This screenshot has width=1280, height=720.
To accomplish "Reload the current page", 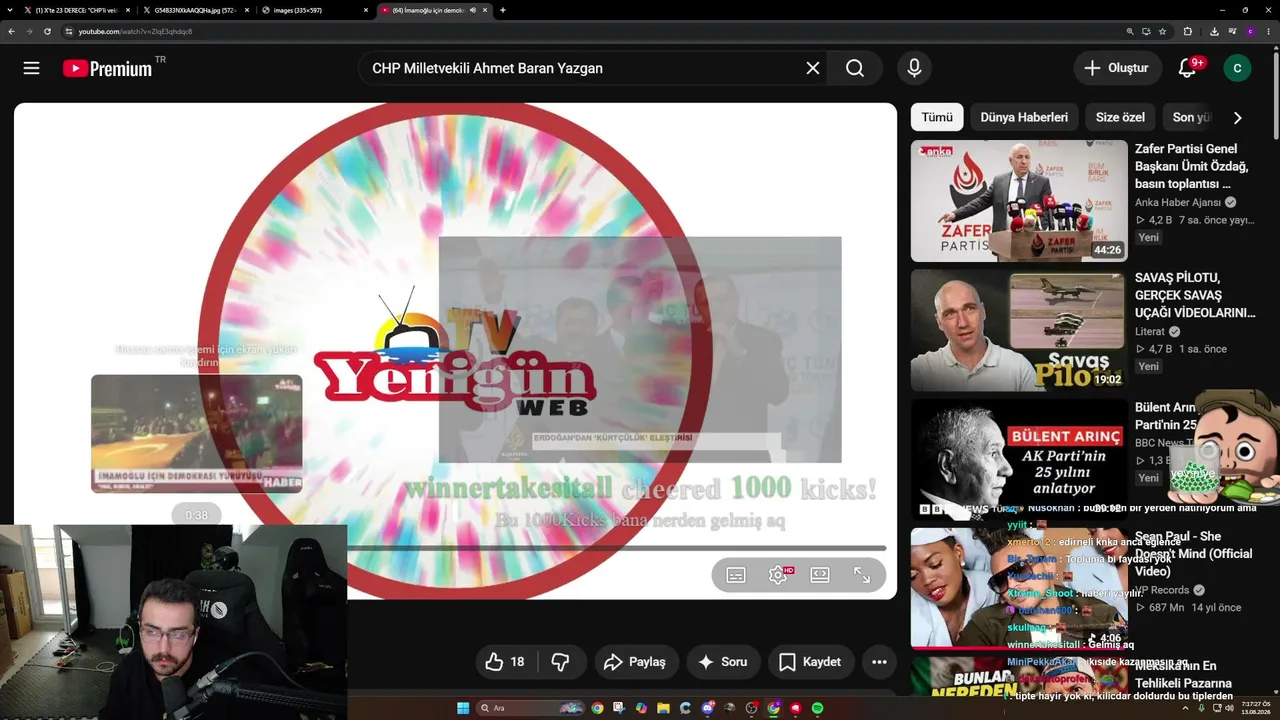I will point(47,31).
